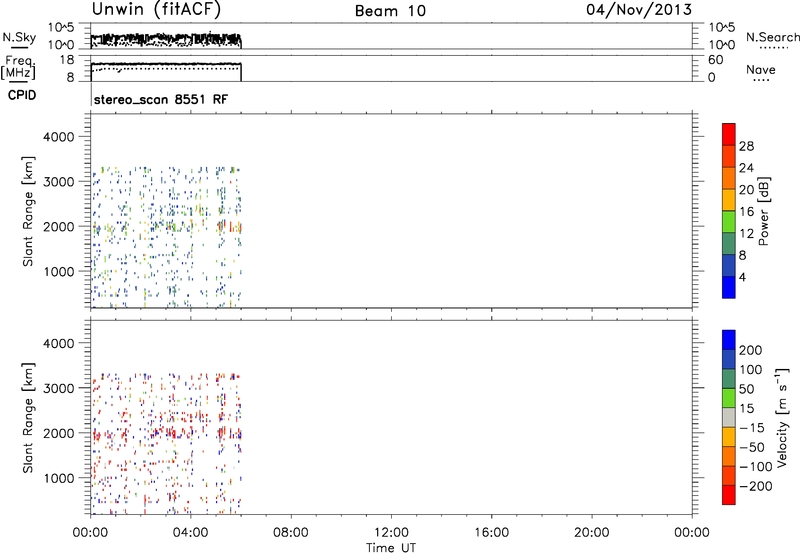This screenshot has height=554, width=800.
Task: Pick the orange velocity segment between -50 and -100
Action: [x=729, y=456]
